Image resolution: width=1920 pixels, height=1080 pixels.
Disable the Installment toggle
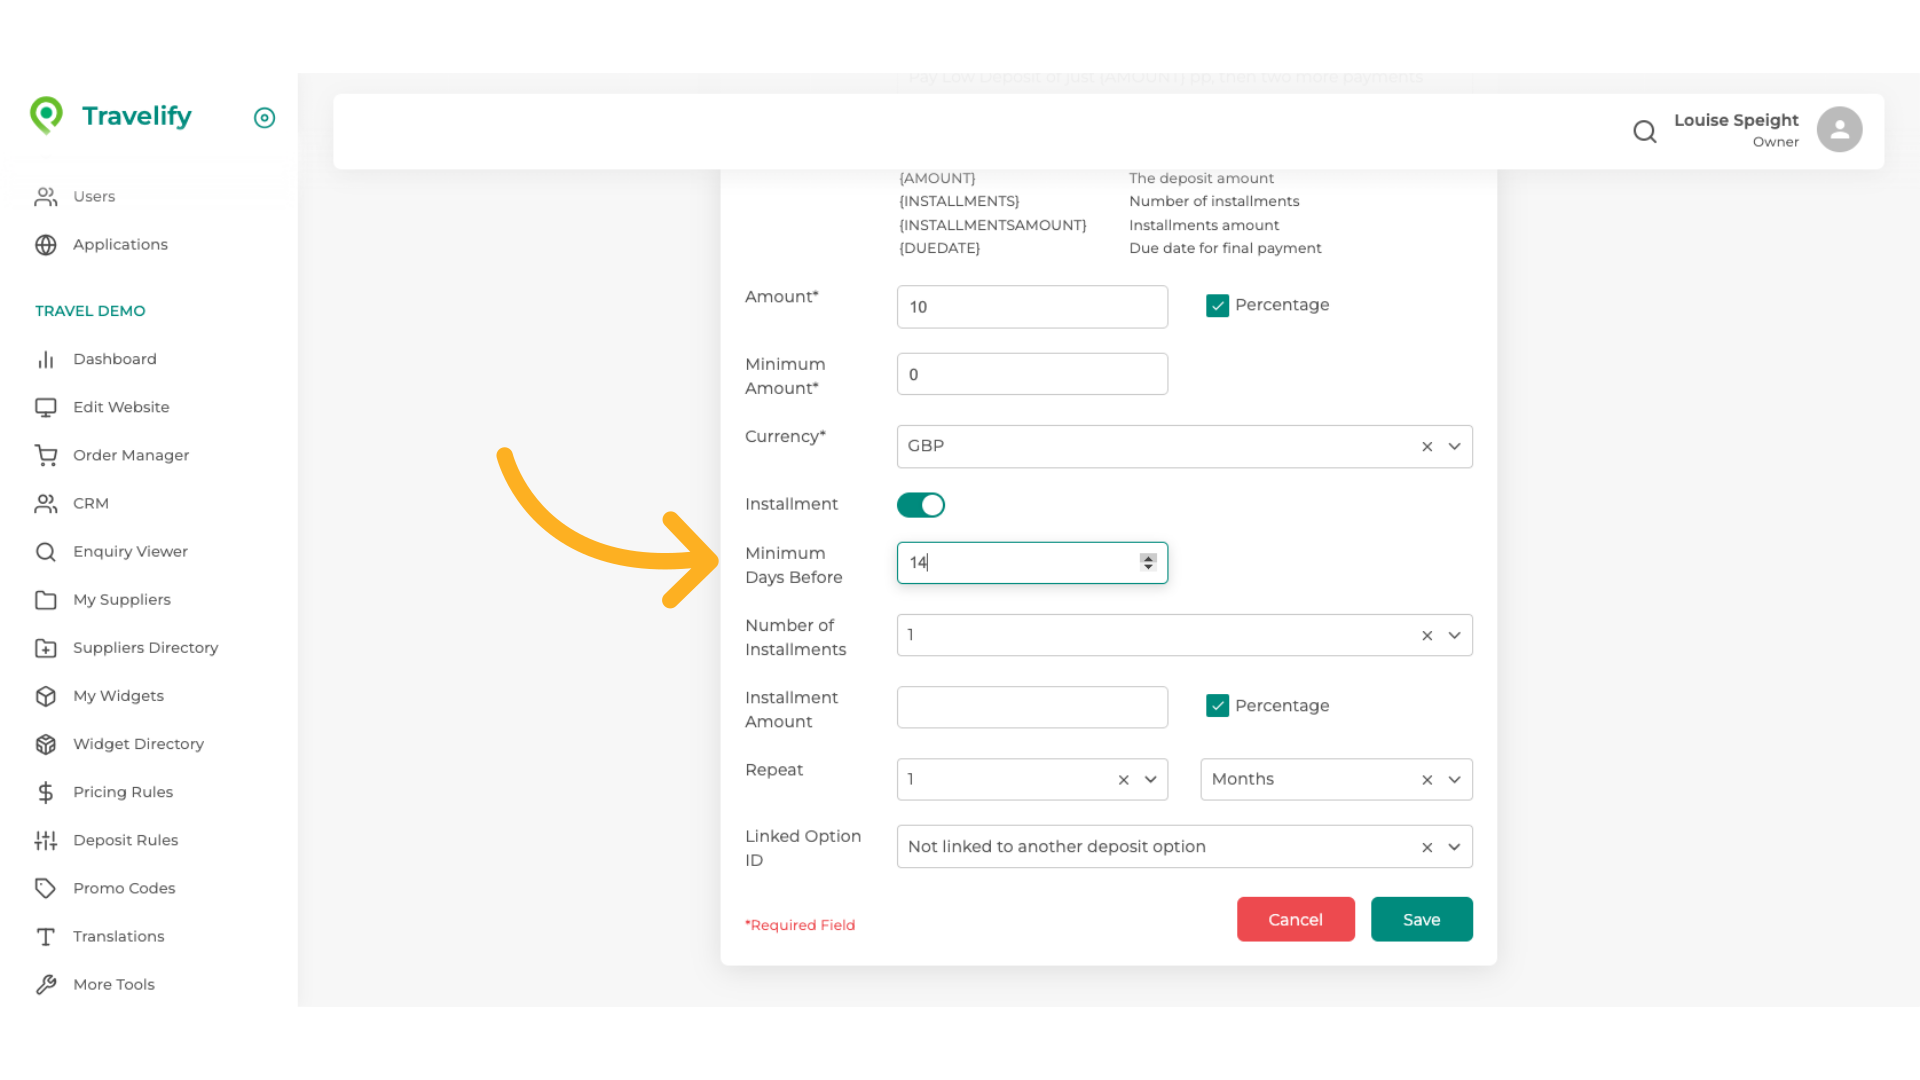[921, 505]
